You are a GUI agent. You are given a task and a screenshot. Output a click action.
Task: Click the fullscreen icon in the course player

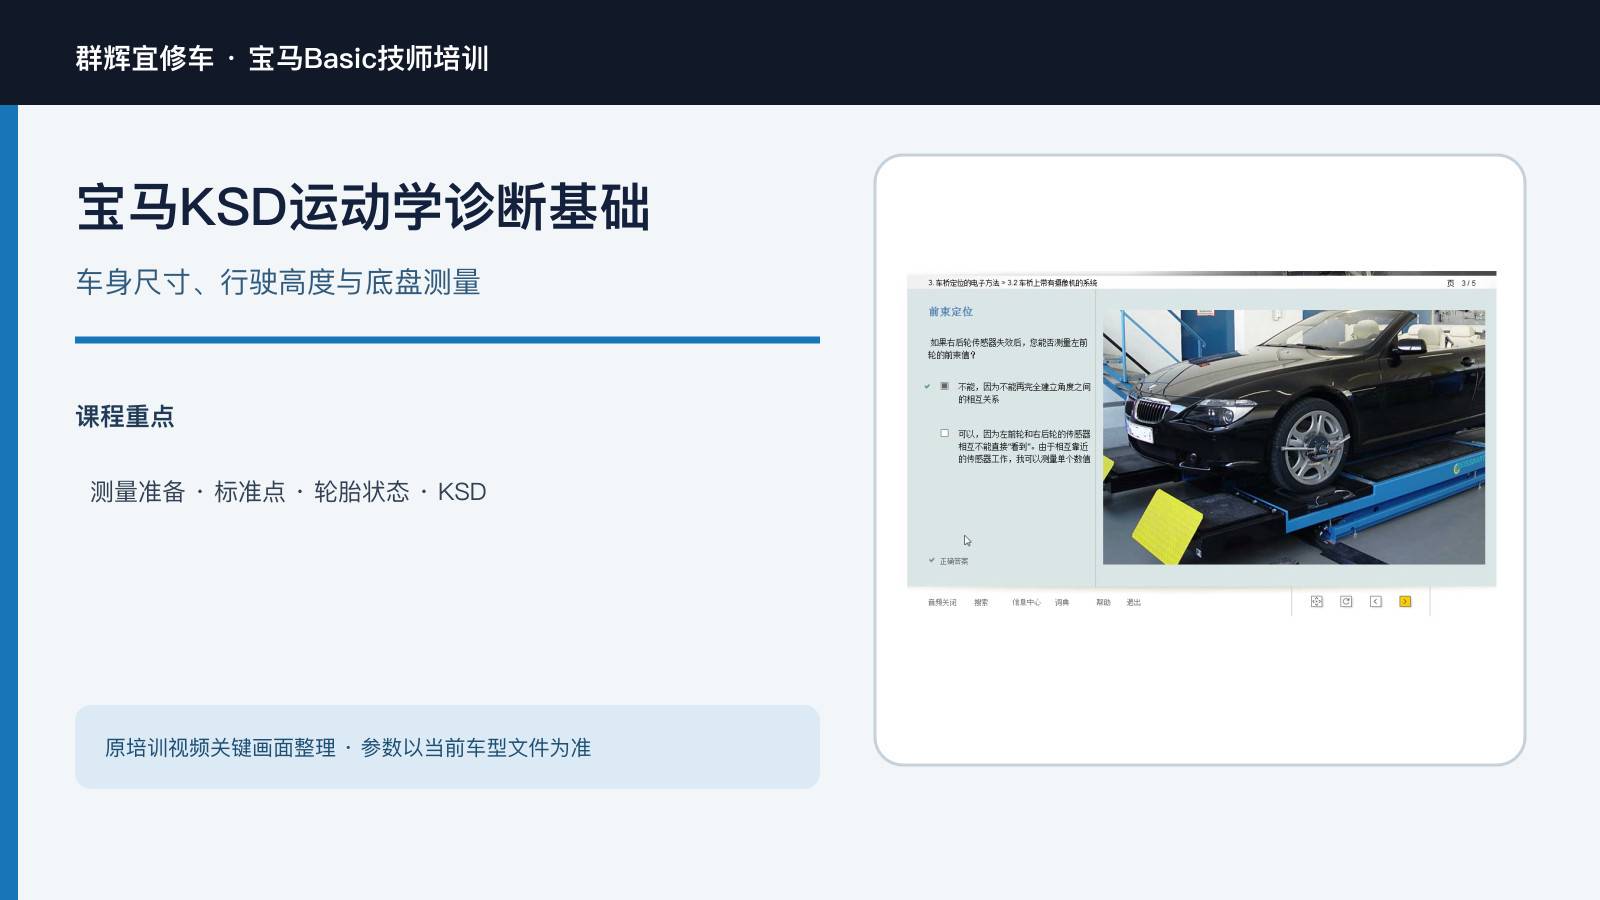pyautogui.click(x=1317, y=602)
